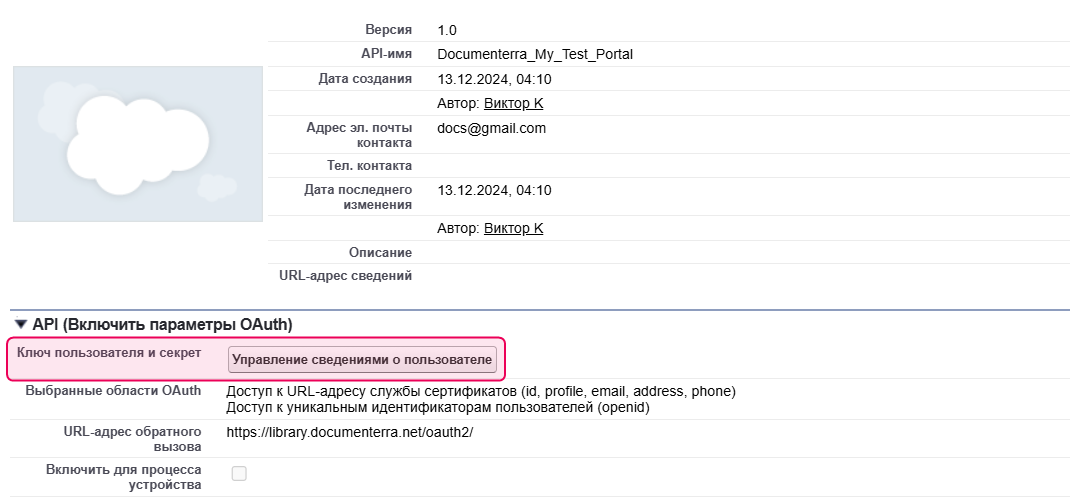
Task: Click the API (Включить параметры OAuth) heading
Action: [162, 325]
